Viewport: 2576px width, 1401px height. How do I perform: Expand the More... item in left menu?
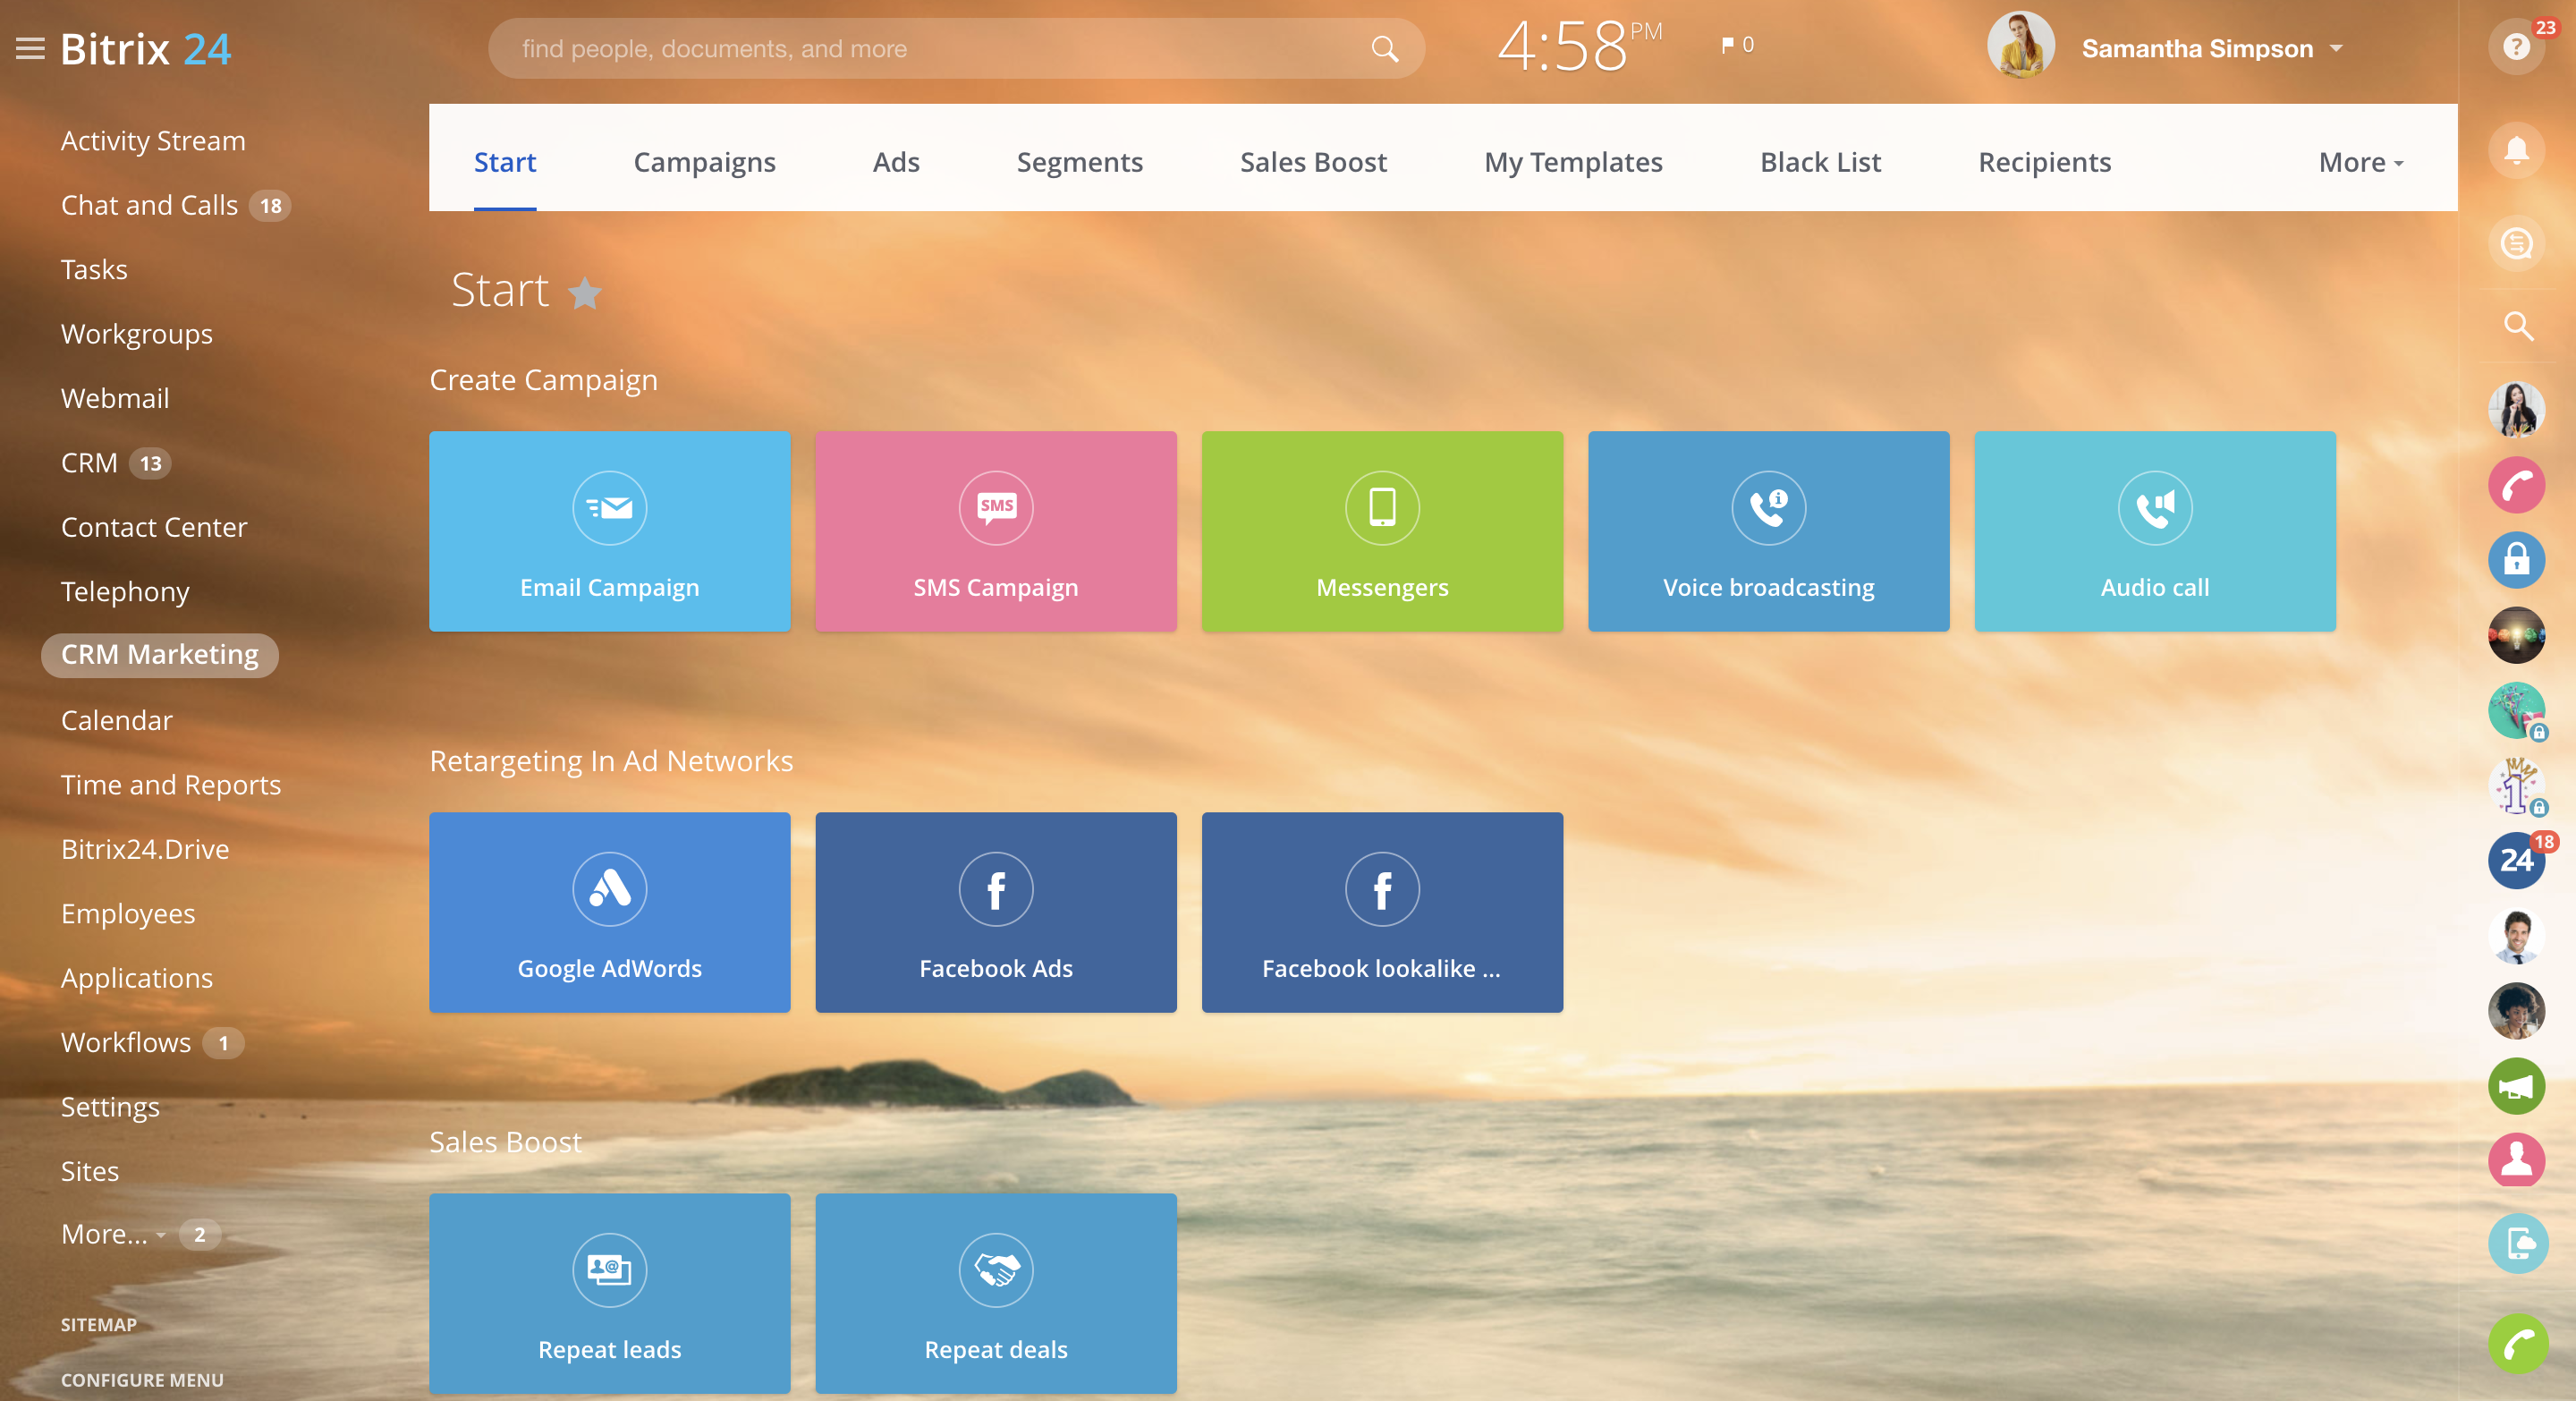112,1234
